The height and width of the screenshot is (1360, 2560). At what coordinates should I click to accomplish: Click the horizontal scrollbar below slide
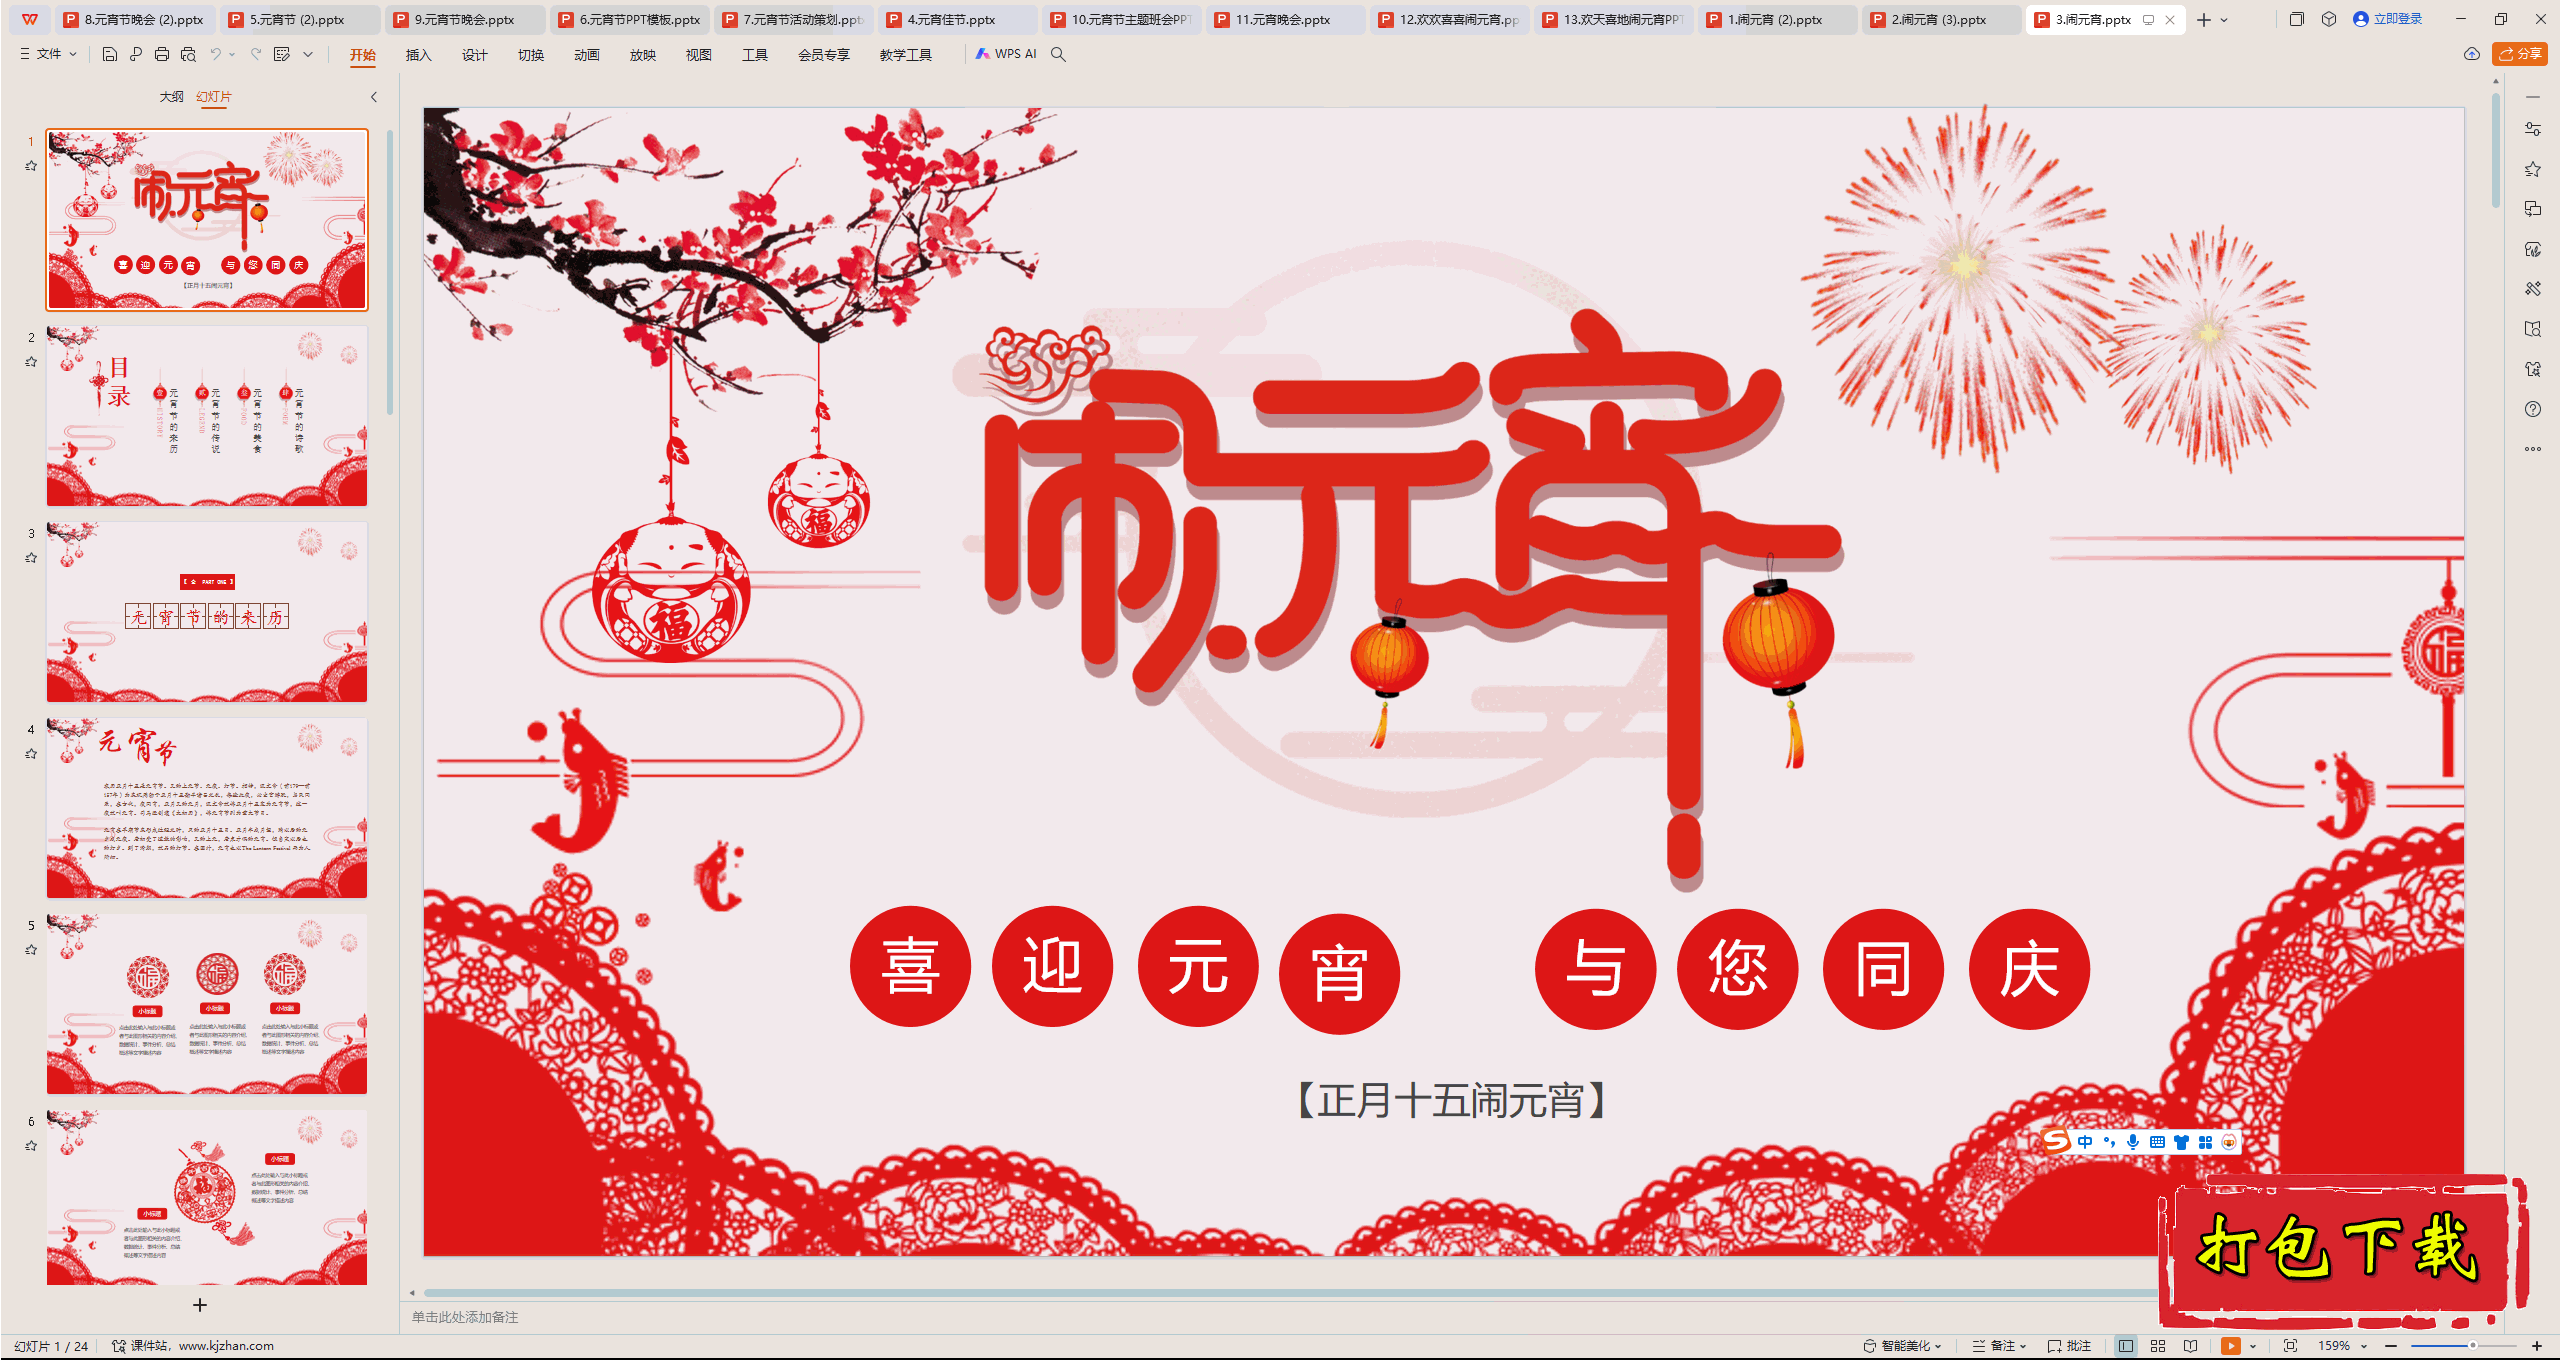pyautogui.click(x=1290, y=1292)
